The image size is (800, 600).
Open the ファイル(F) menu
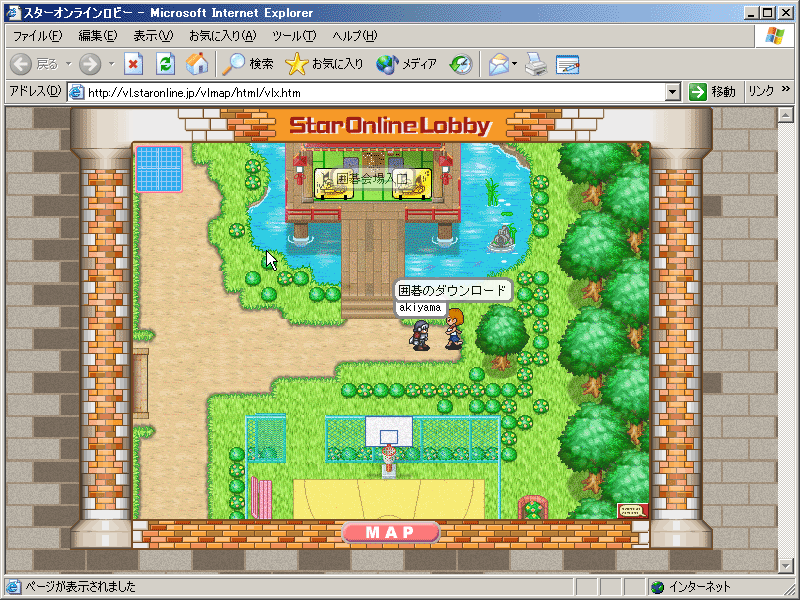(37, 36)
